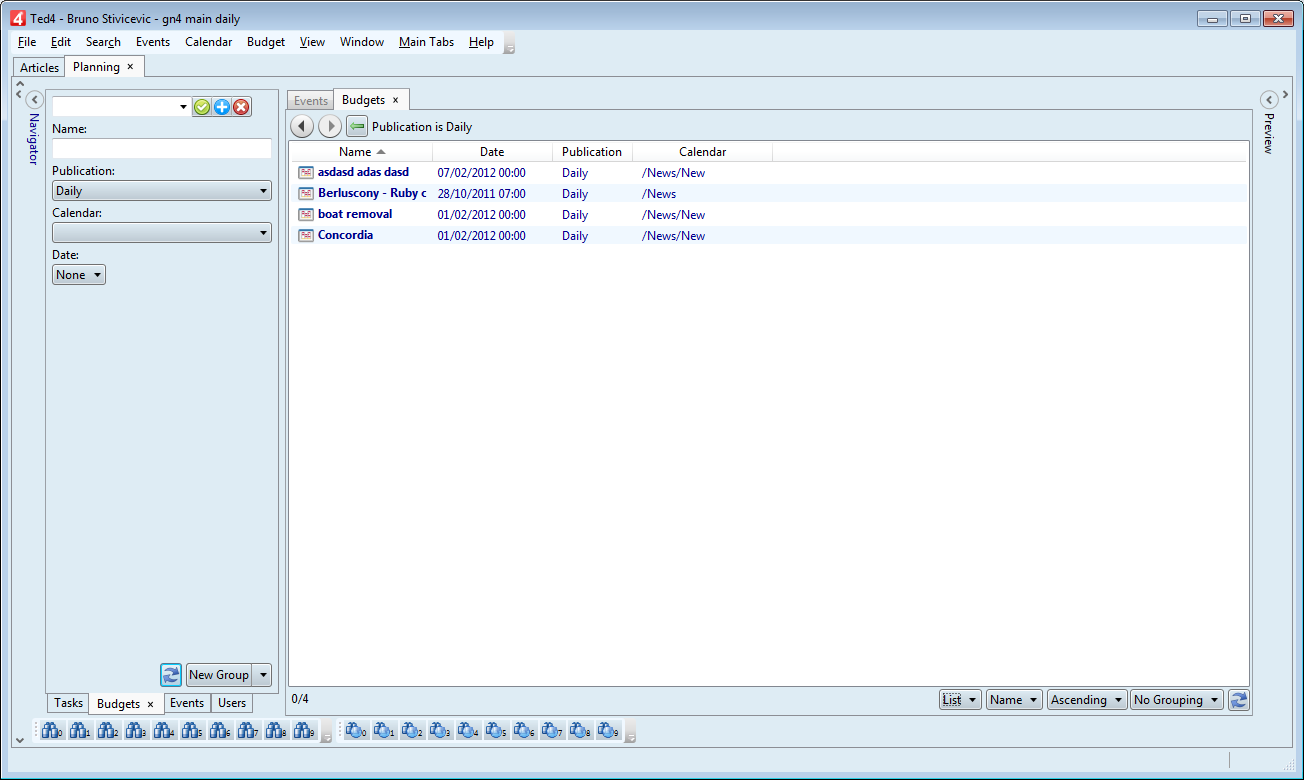The height and width of the screenshot is (780, 1304).
Task: Open the saved search combo box
Action: tap(121, 107)
